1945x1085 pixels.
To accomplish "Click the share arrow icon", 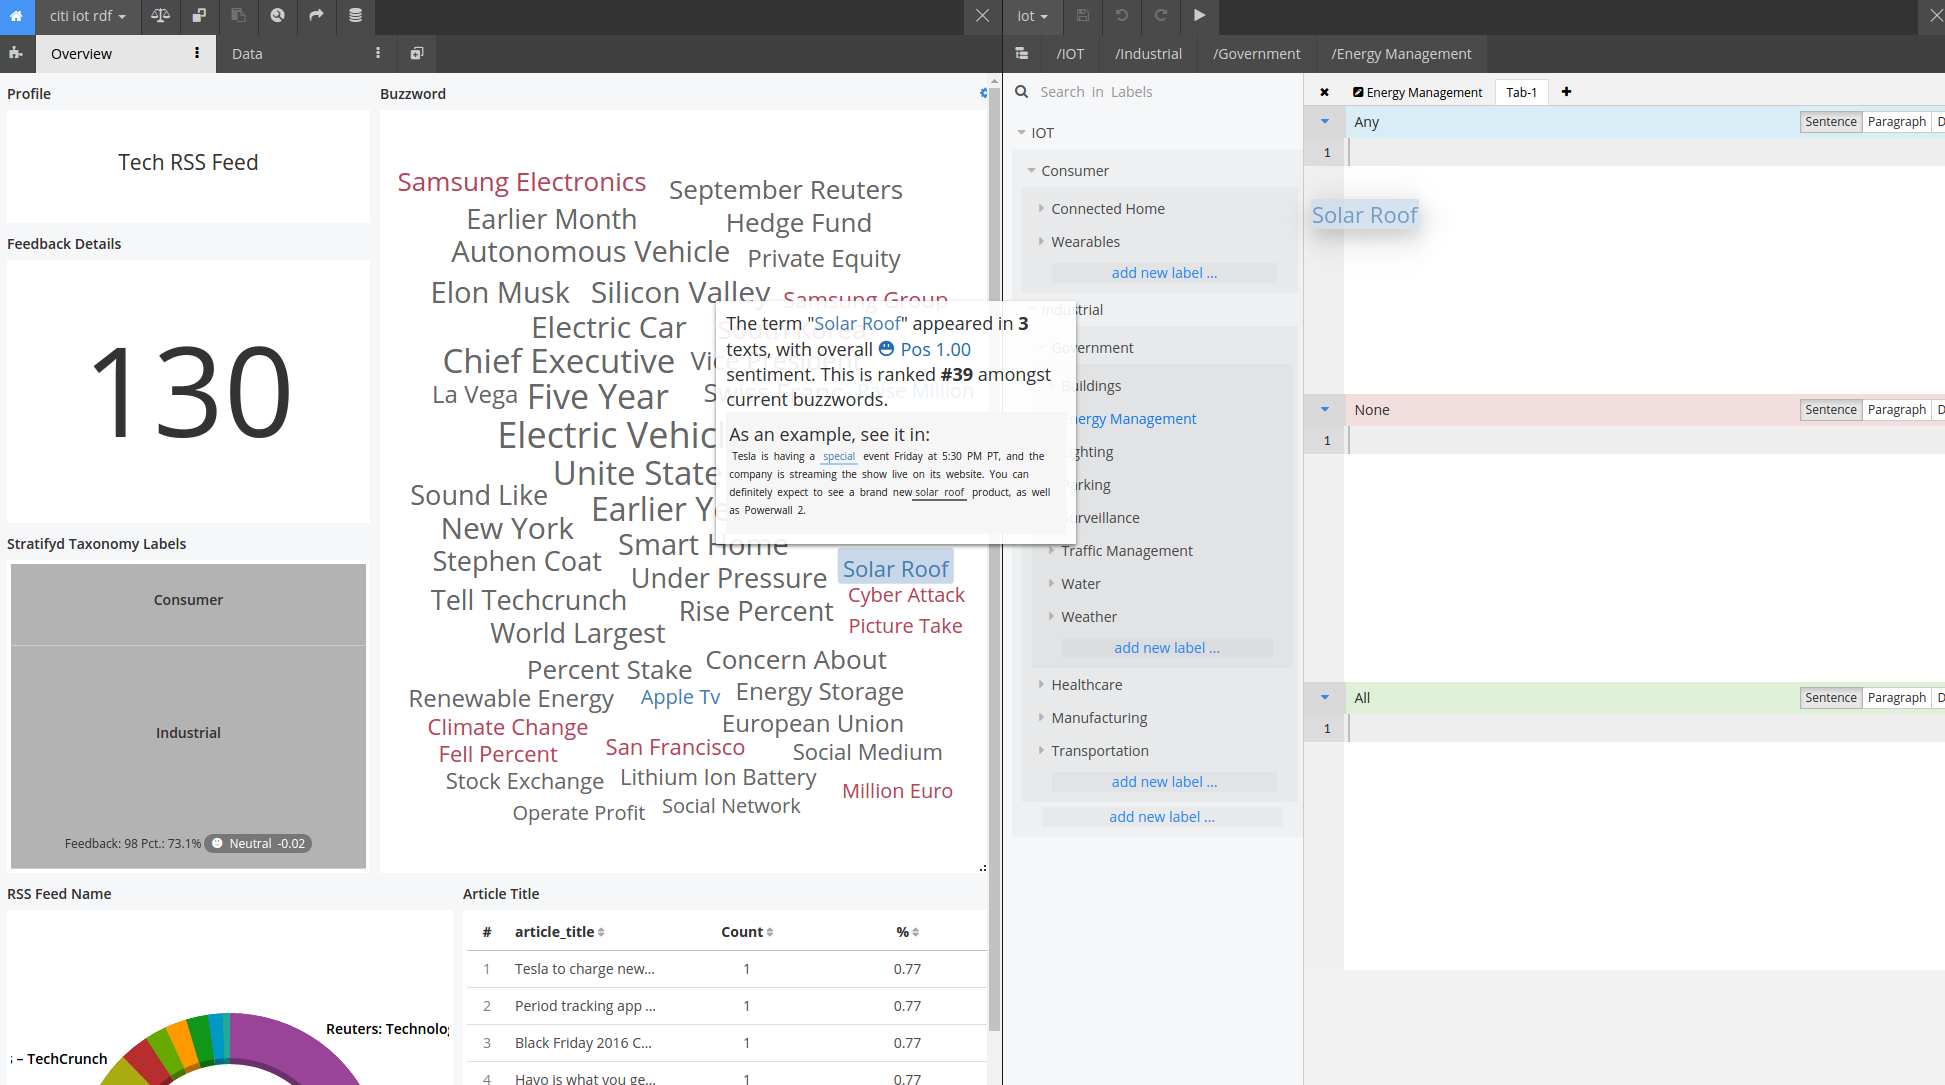I will point(316,16).
